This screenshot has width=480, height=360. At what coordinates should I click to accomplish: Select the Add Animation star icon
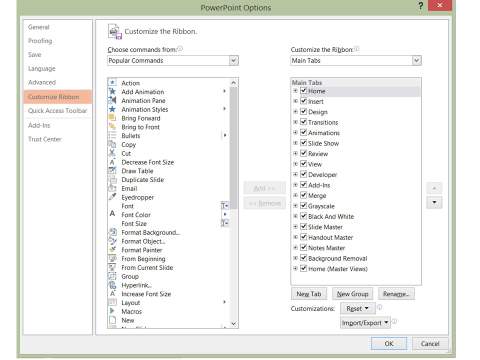112,91
